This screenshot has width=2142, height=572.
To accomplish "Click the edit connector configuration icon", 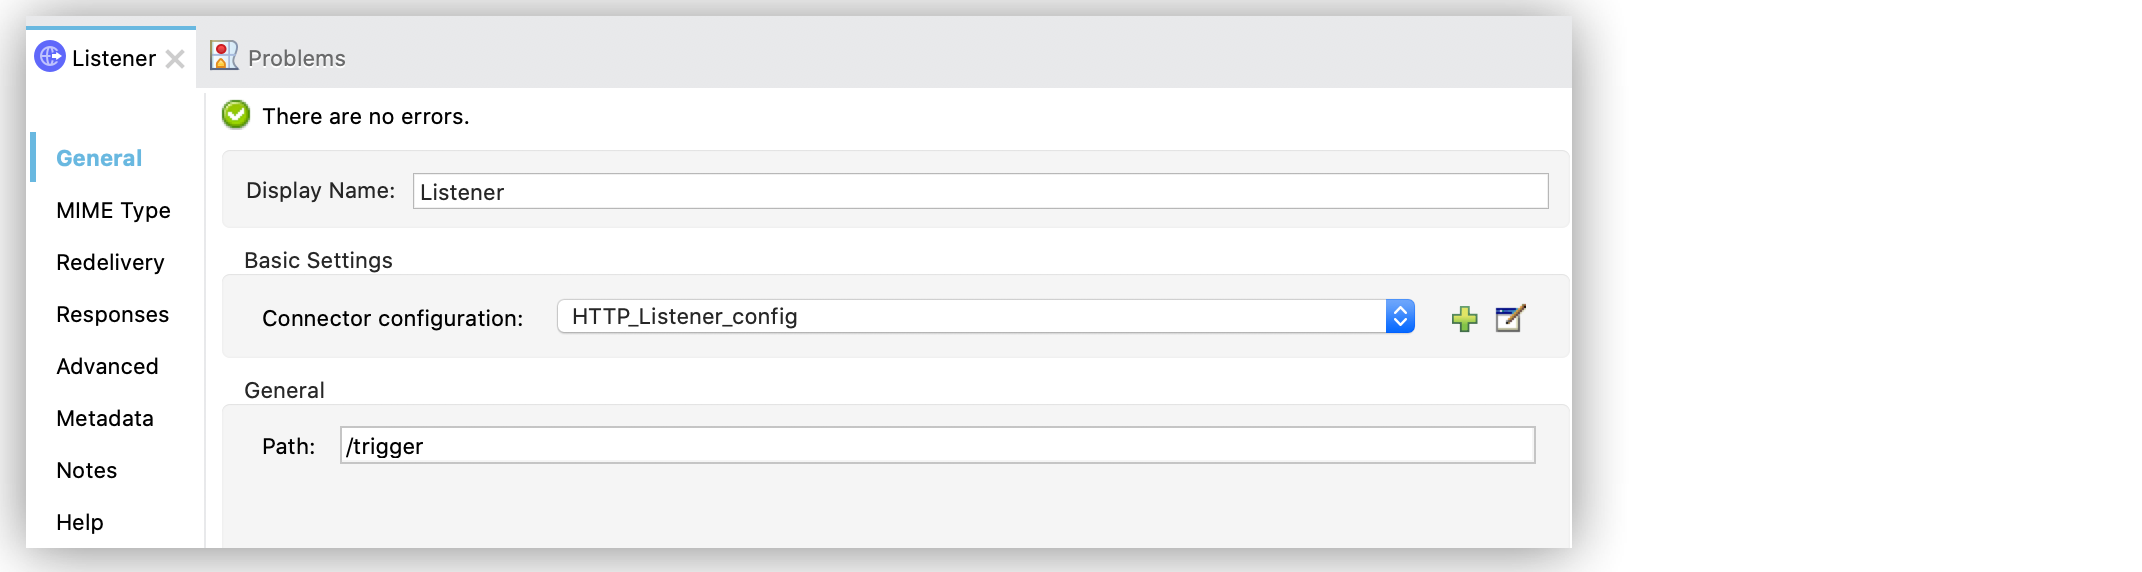I will (x=1509, y=318).
